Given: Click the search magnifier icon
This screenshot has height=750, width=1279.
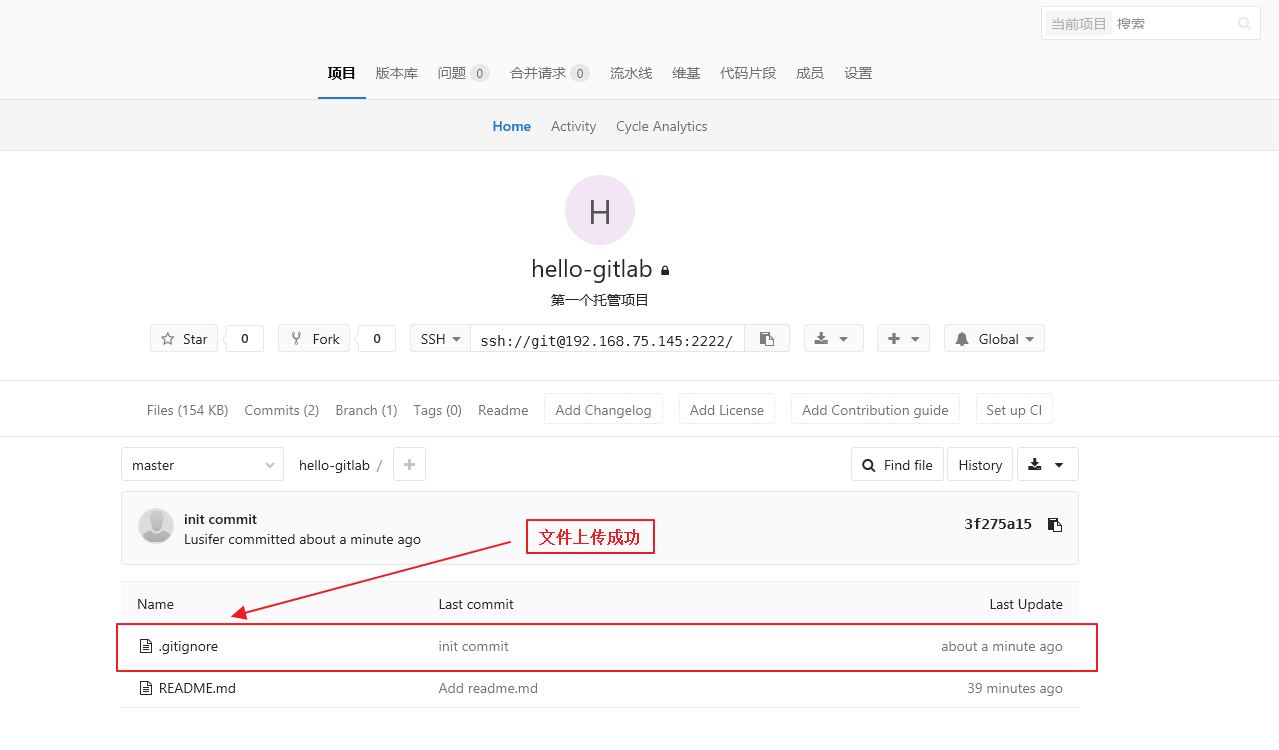Looking at the screenshot, I should click(x=1244, y=24).
